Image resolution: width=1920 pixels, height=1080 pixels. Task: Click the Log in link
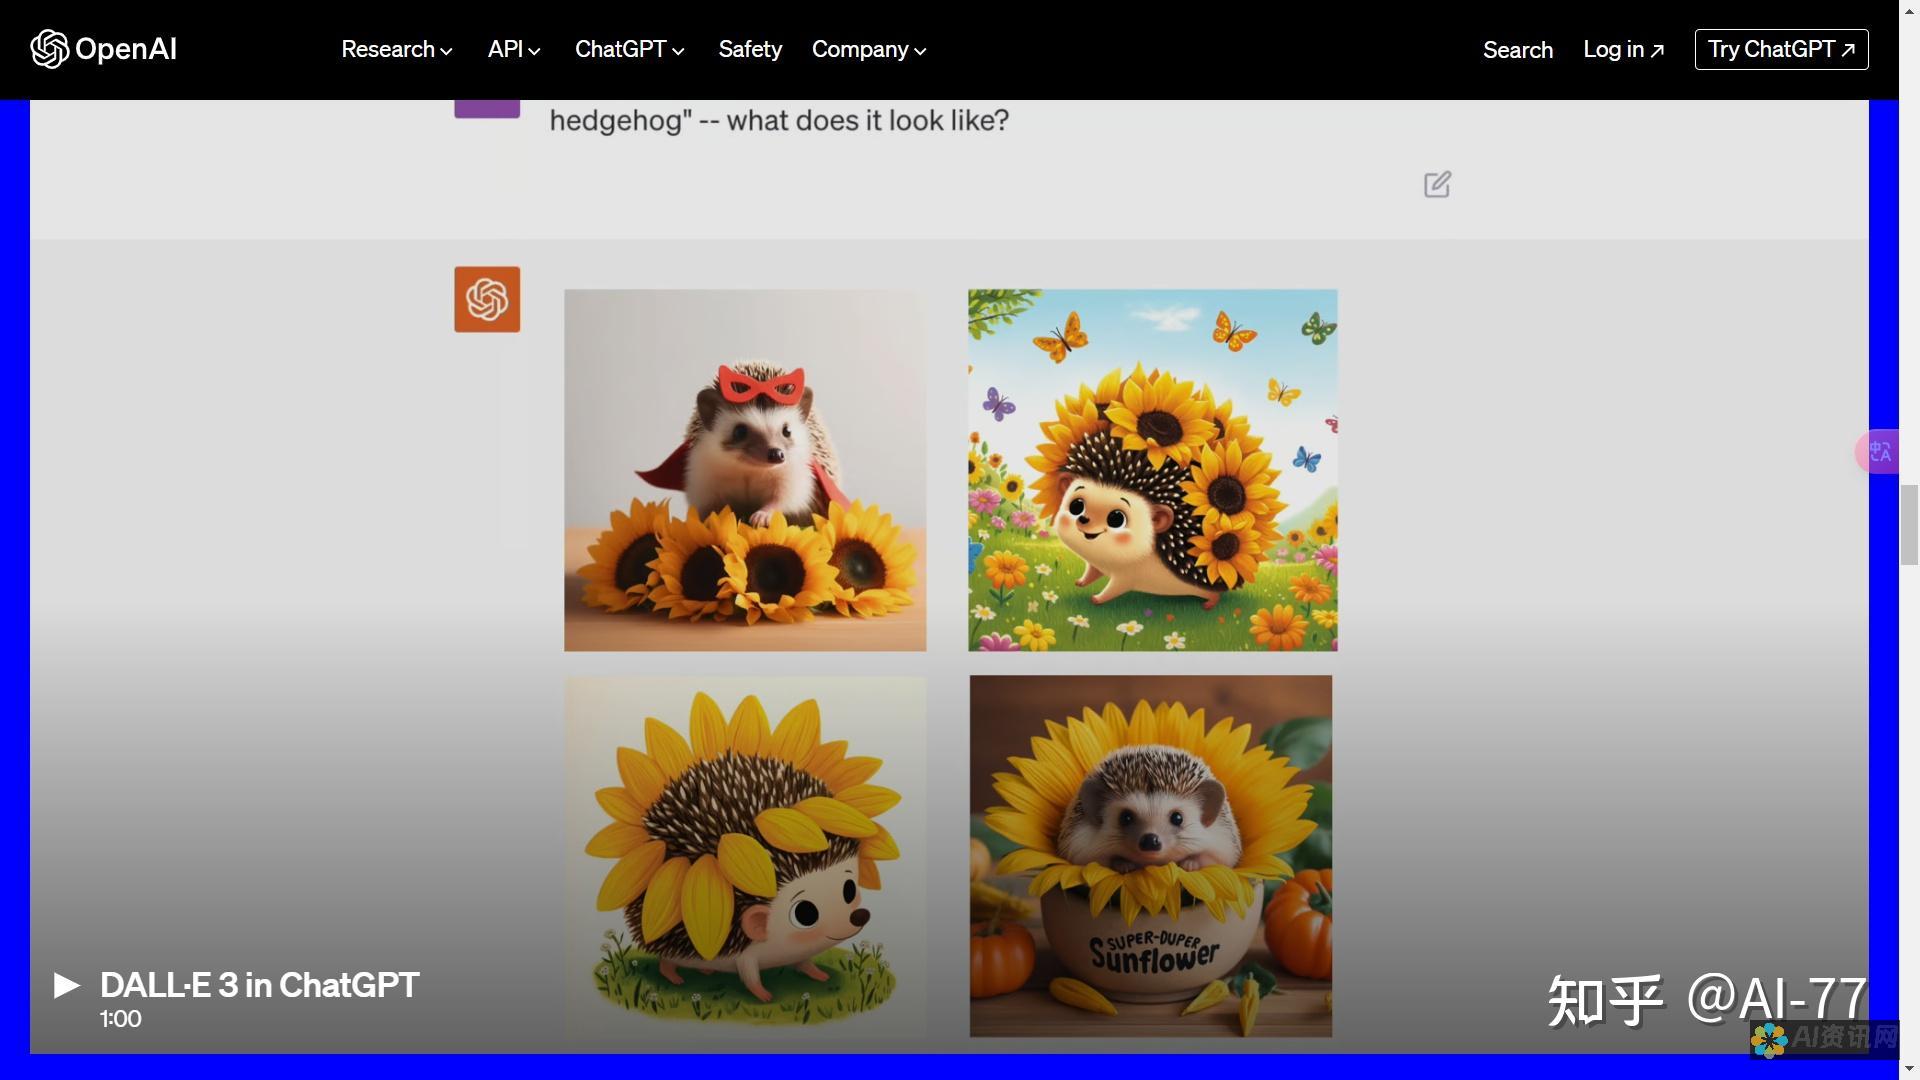[1623, 47]
